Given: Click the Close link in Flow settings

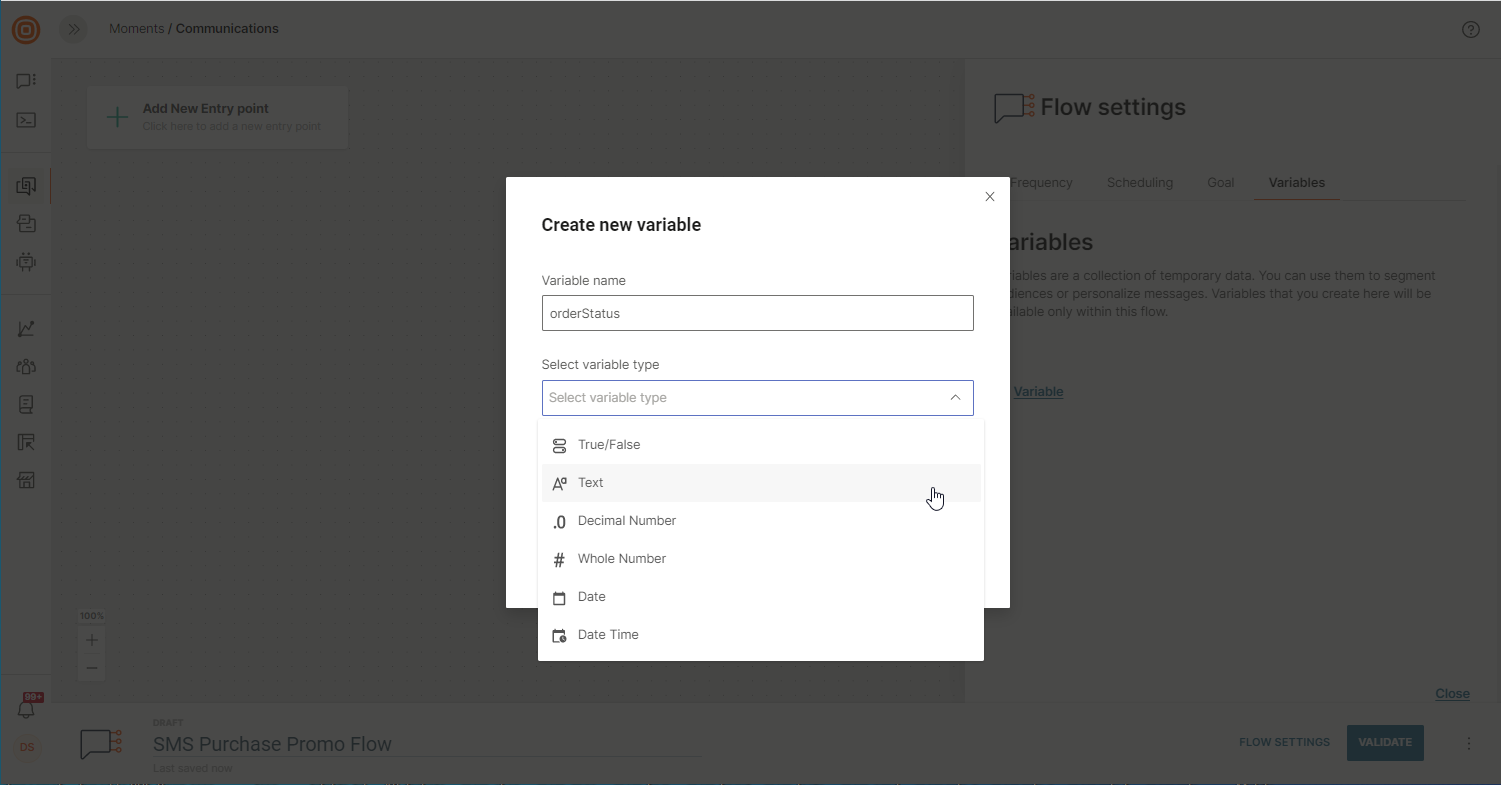Looking at the screenshot, I should (x=1452, y=693).
